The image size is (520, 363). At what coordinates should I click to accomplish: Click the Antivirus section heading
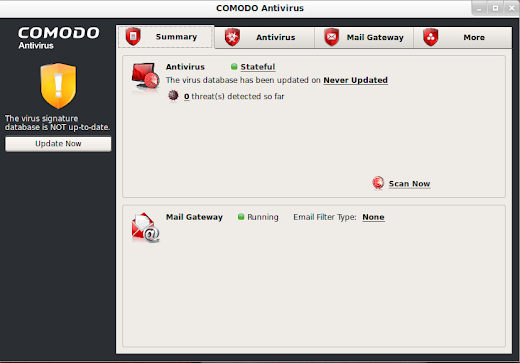[x=185, y=67]
